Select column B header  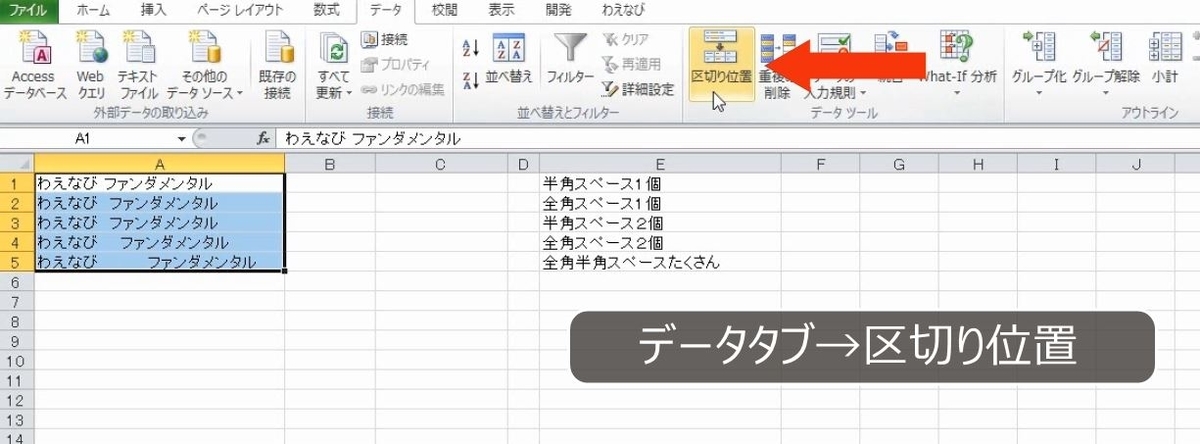pos(328,164)
